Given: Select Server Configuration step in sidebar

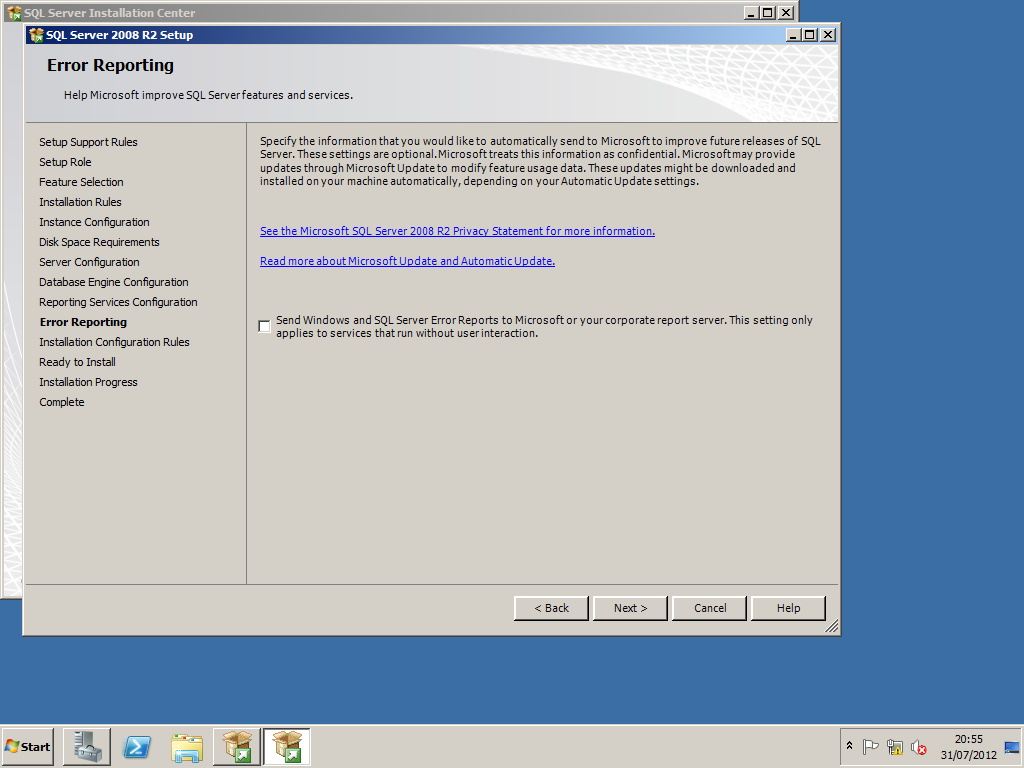Looking at the screenshot, I should (x=89, y=263).
